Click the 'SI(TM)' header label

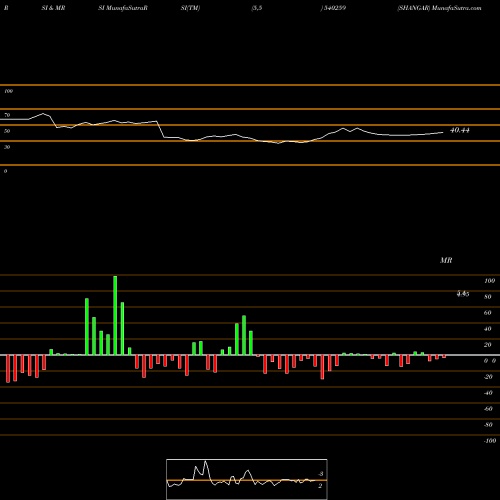coord(190,8)
